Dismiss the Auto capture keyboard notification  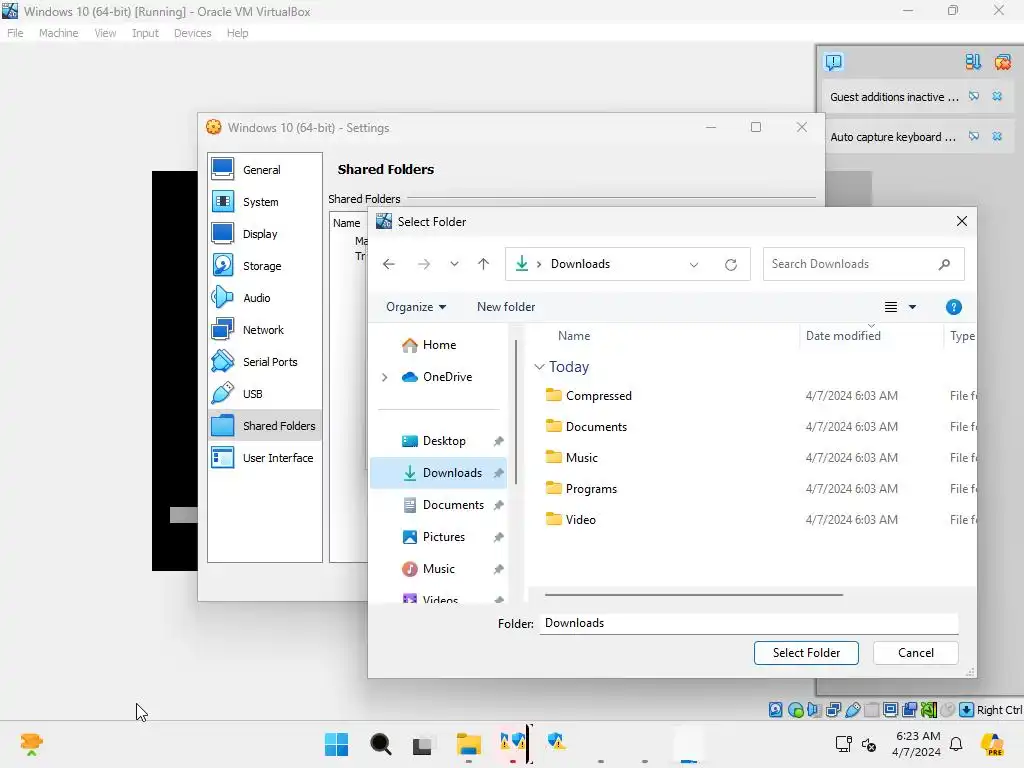tap(997, 136)
